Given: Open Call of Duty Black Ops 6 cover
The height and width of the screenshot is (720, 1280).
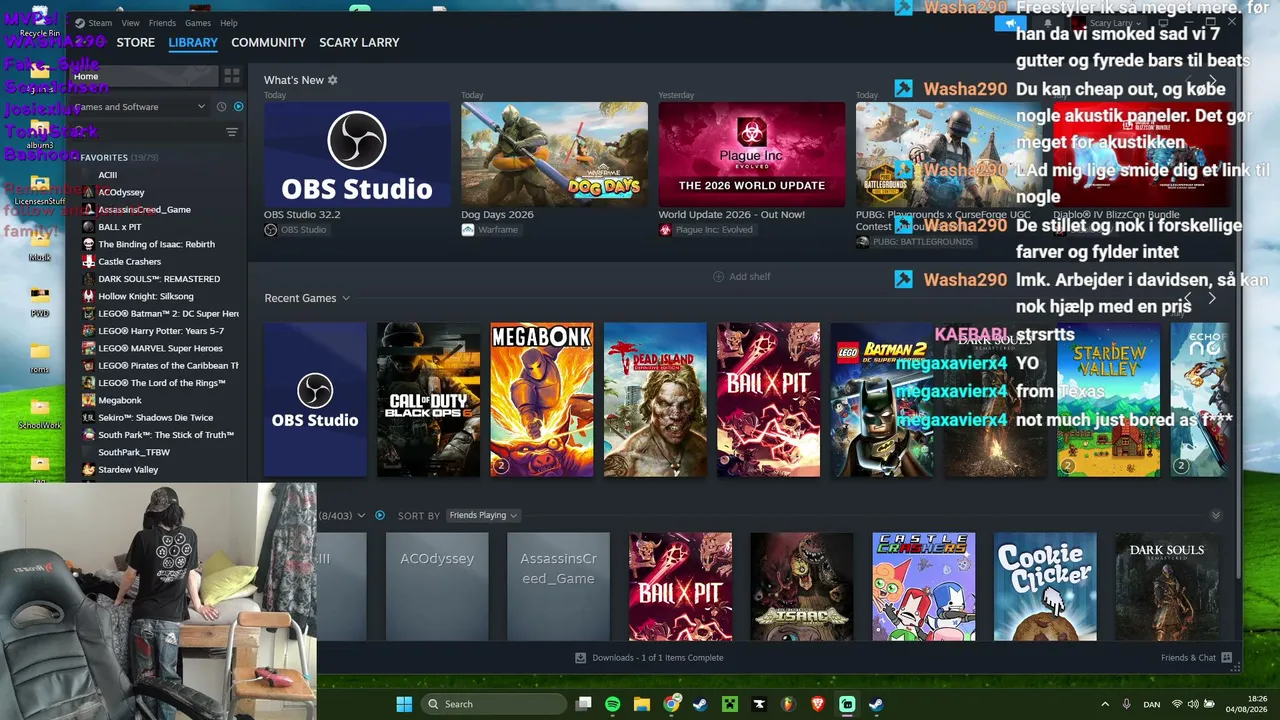Looking at the screenshot, I should [x=428, y=399].
